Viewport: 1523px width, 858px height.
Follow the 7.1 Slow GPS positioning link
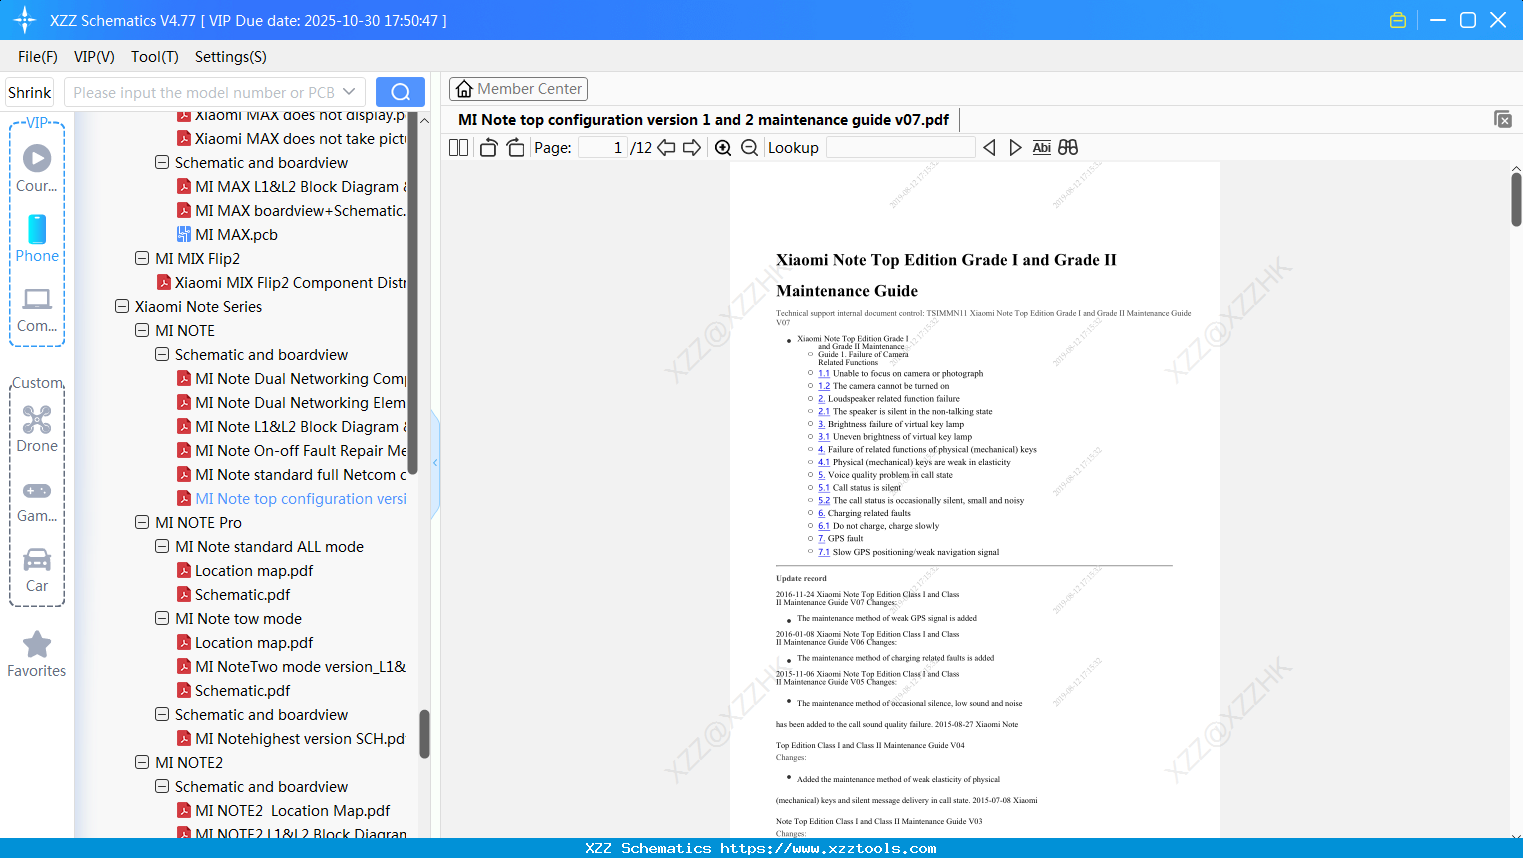[x=824, y=551]
